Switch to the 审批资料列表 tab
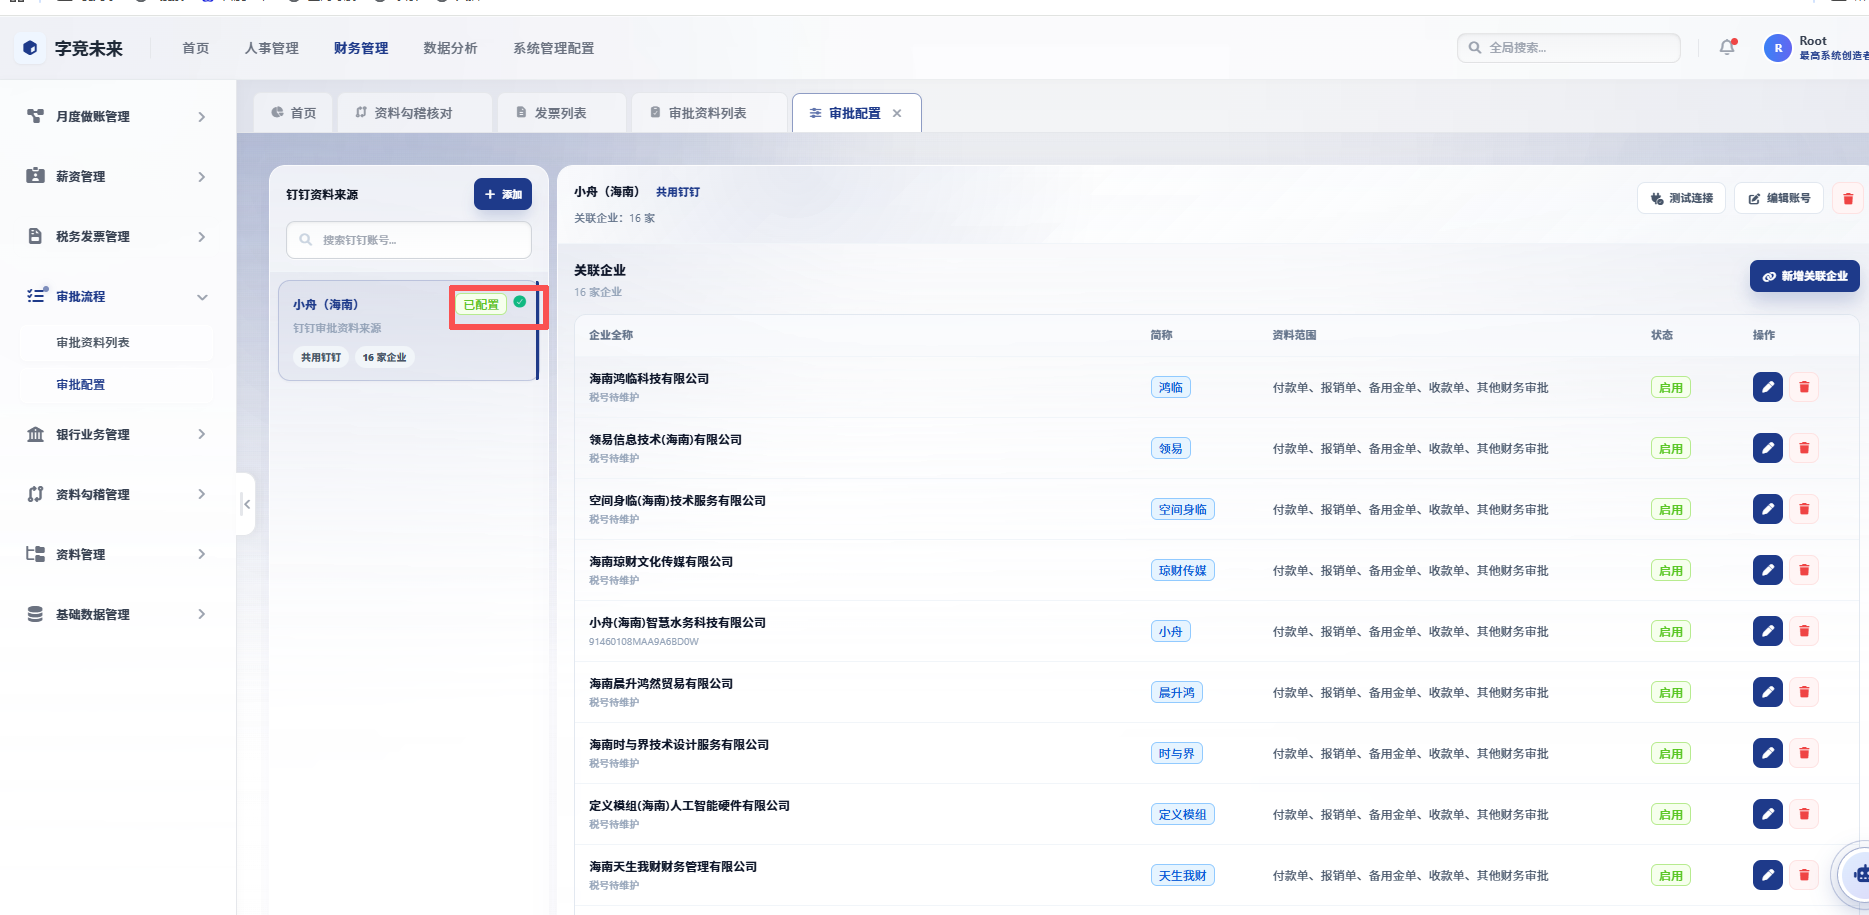The image size is (1869, 915). [x=708, y=113]
